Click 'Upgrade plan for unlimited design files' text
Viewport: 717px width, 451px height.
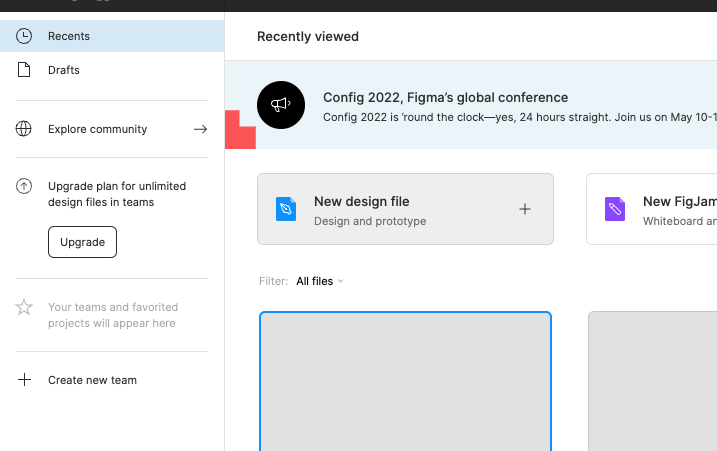tap(117, 194)
